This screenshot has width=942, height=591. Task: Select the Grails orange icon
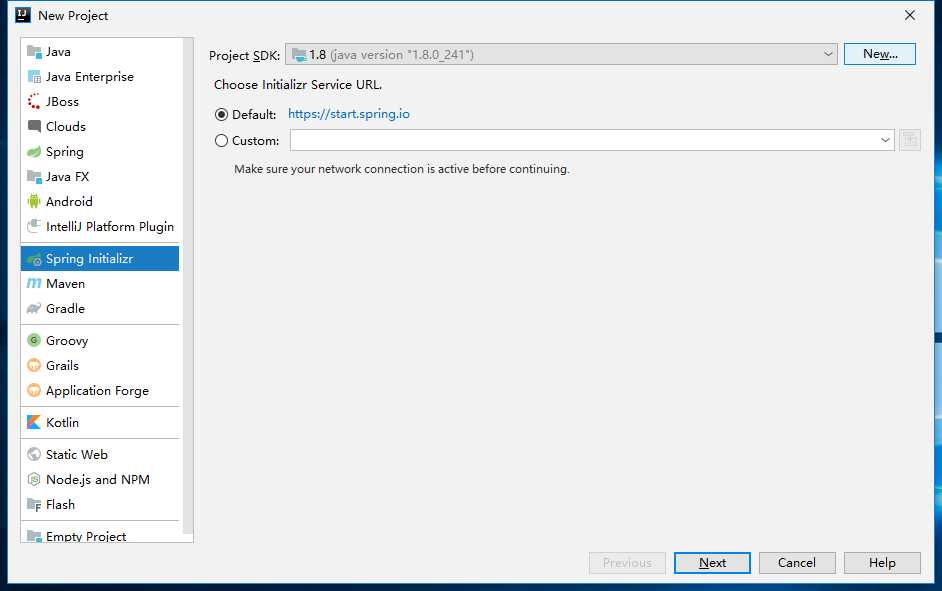click(x=34, y=365)
